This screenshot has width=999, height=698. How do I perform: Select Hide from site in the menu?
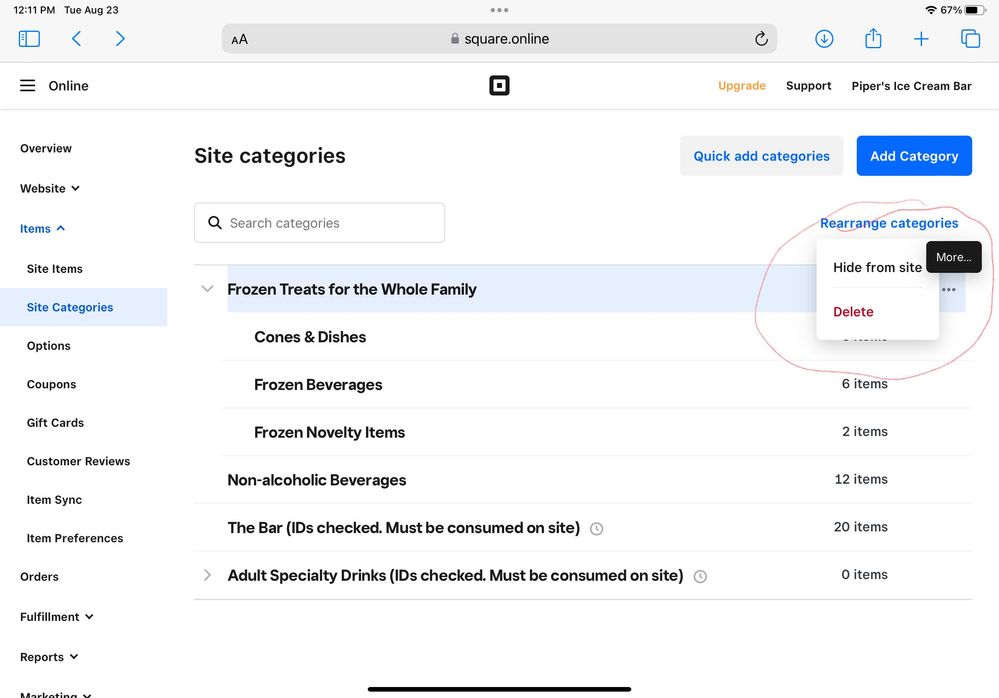click(x=877, y=267)
